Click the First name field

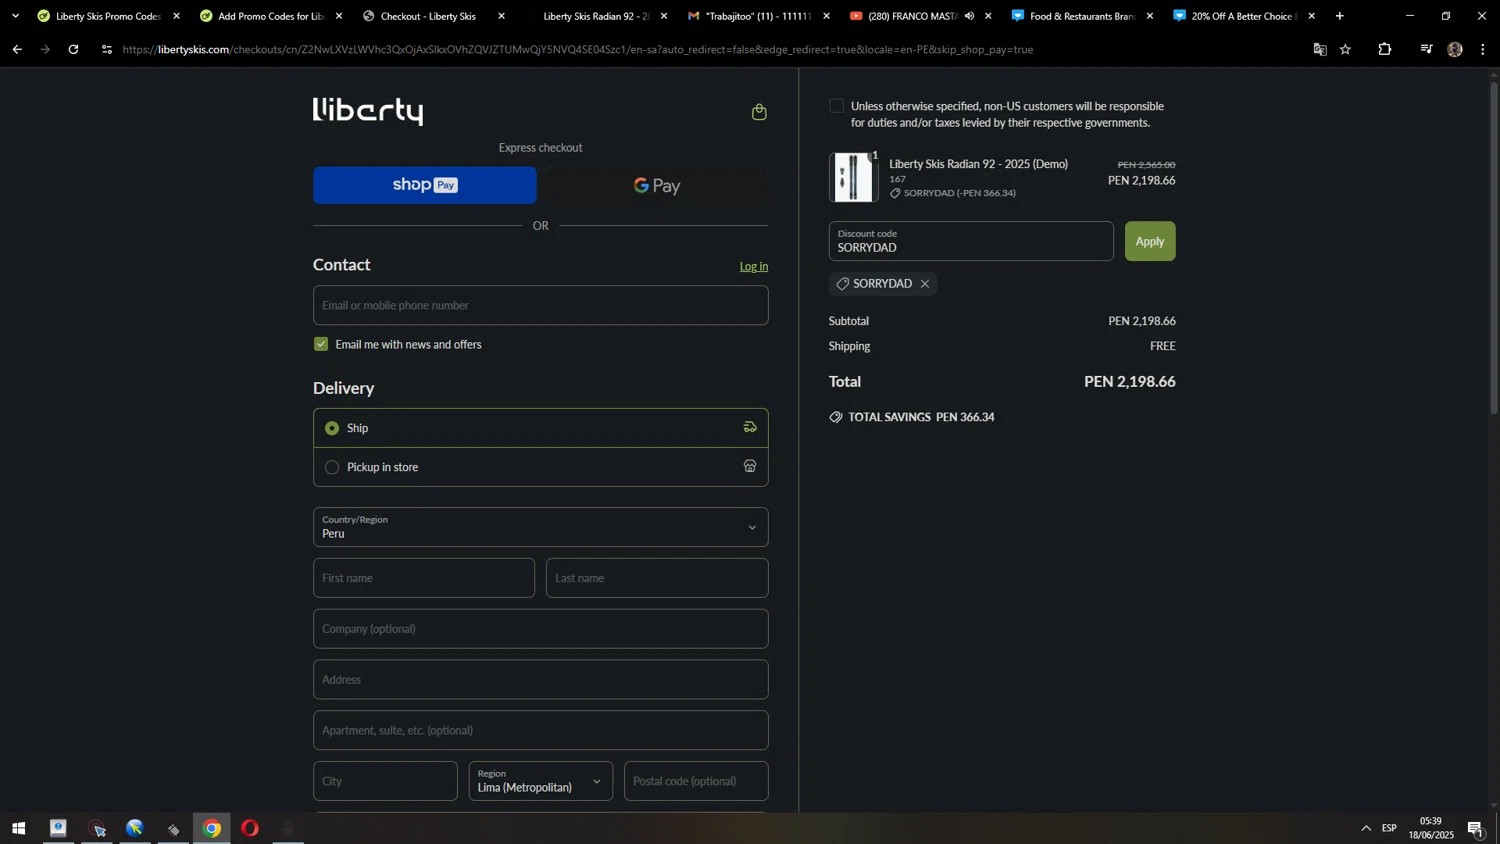pos(424,578)
